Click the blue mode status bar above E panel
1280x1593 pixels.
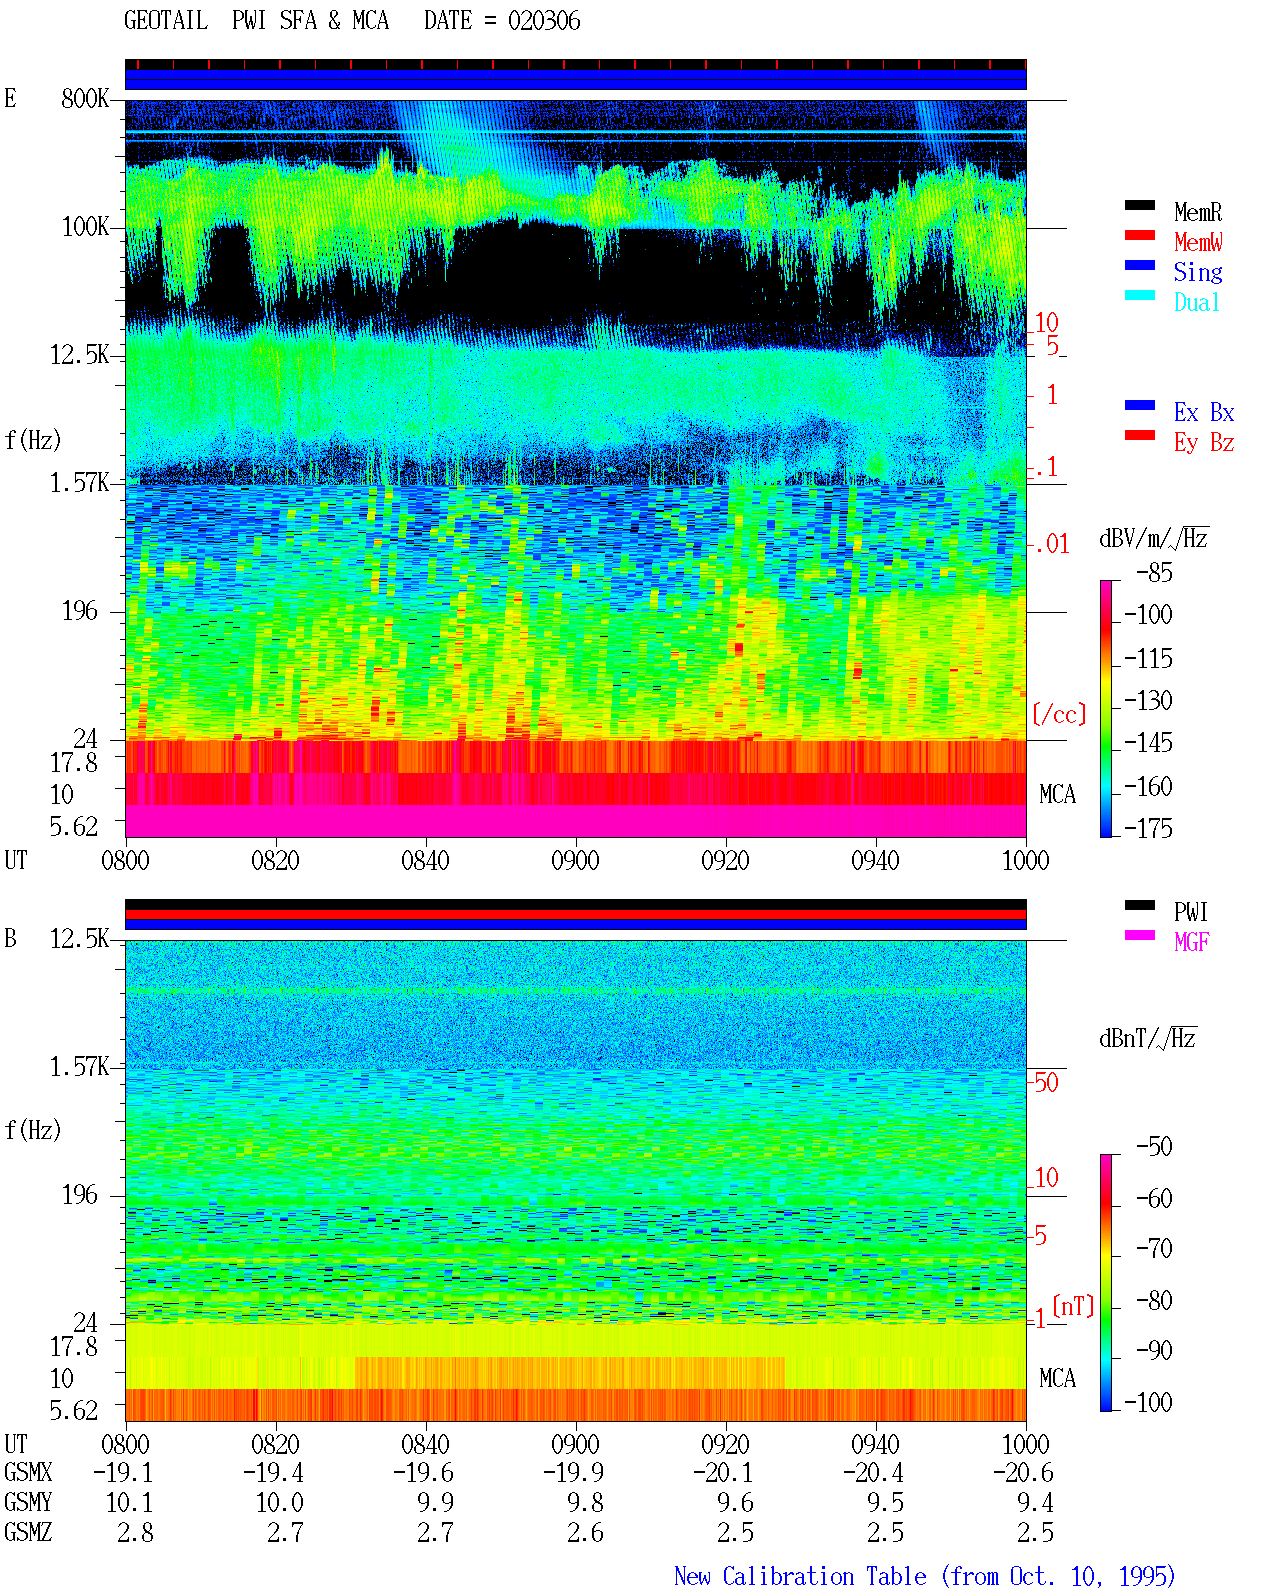point(576,79)
